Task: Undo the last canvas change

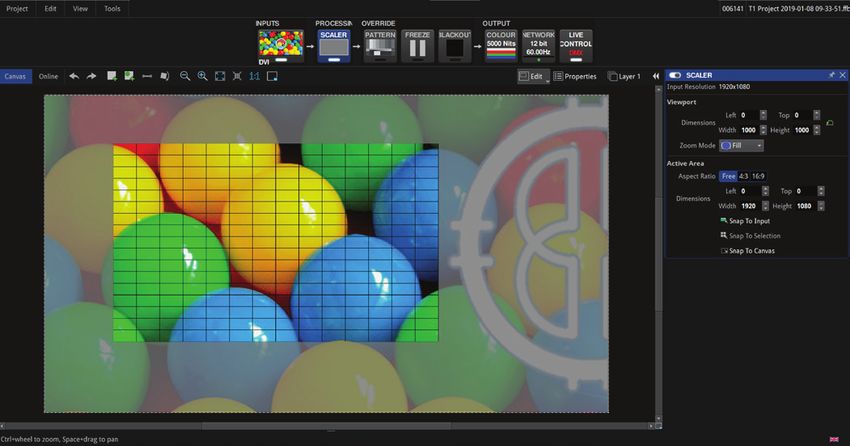Action: click(74, 76)
